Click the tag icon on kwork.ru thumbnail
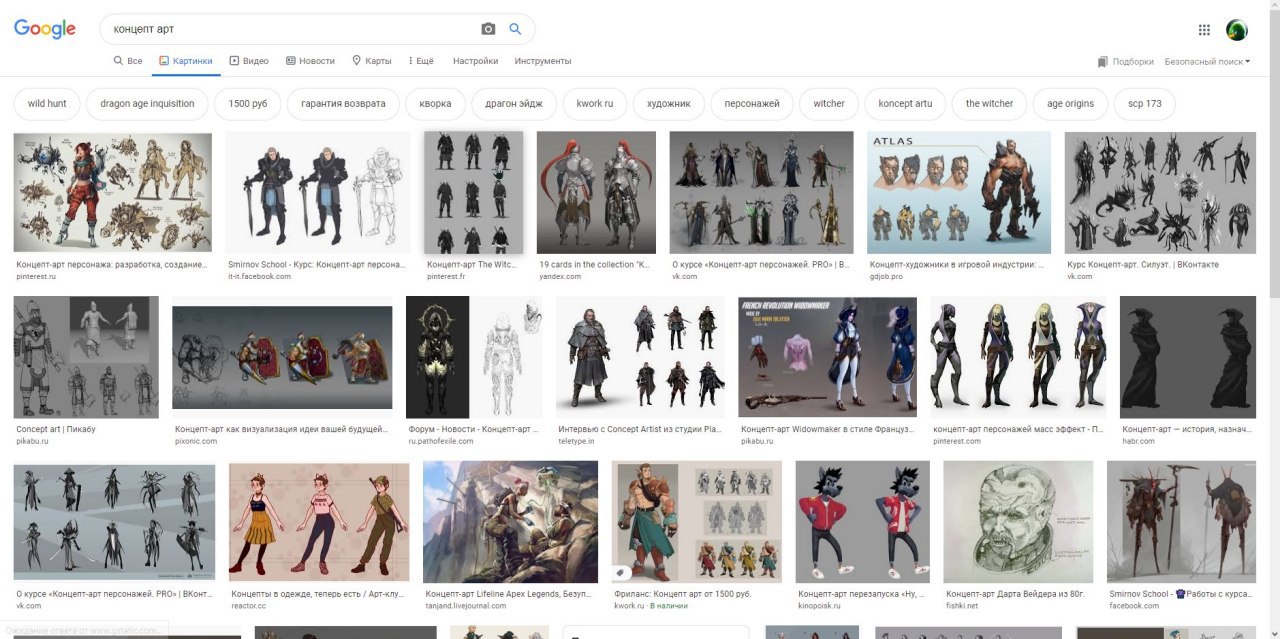 tap(620, 573)
